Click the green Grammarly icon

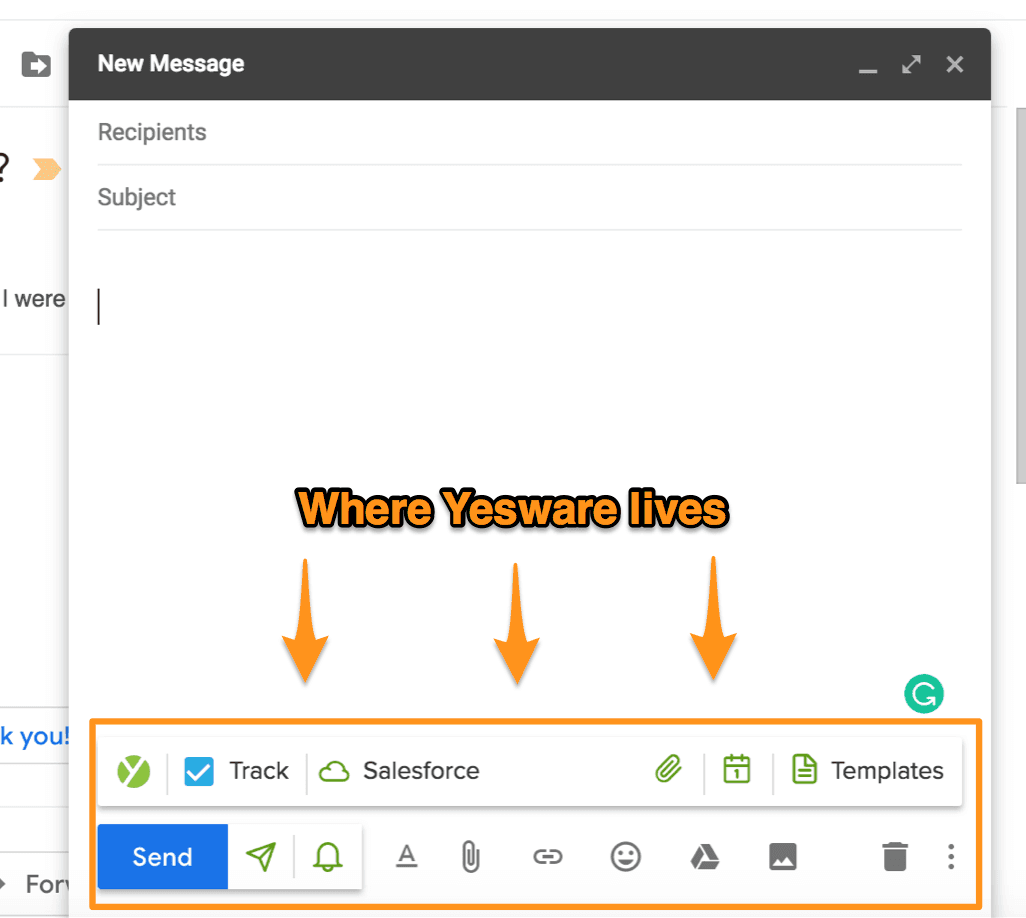[x=924, y=694]
